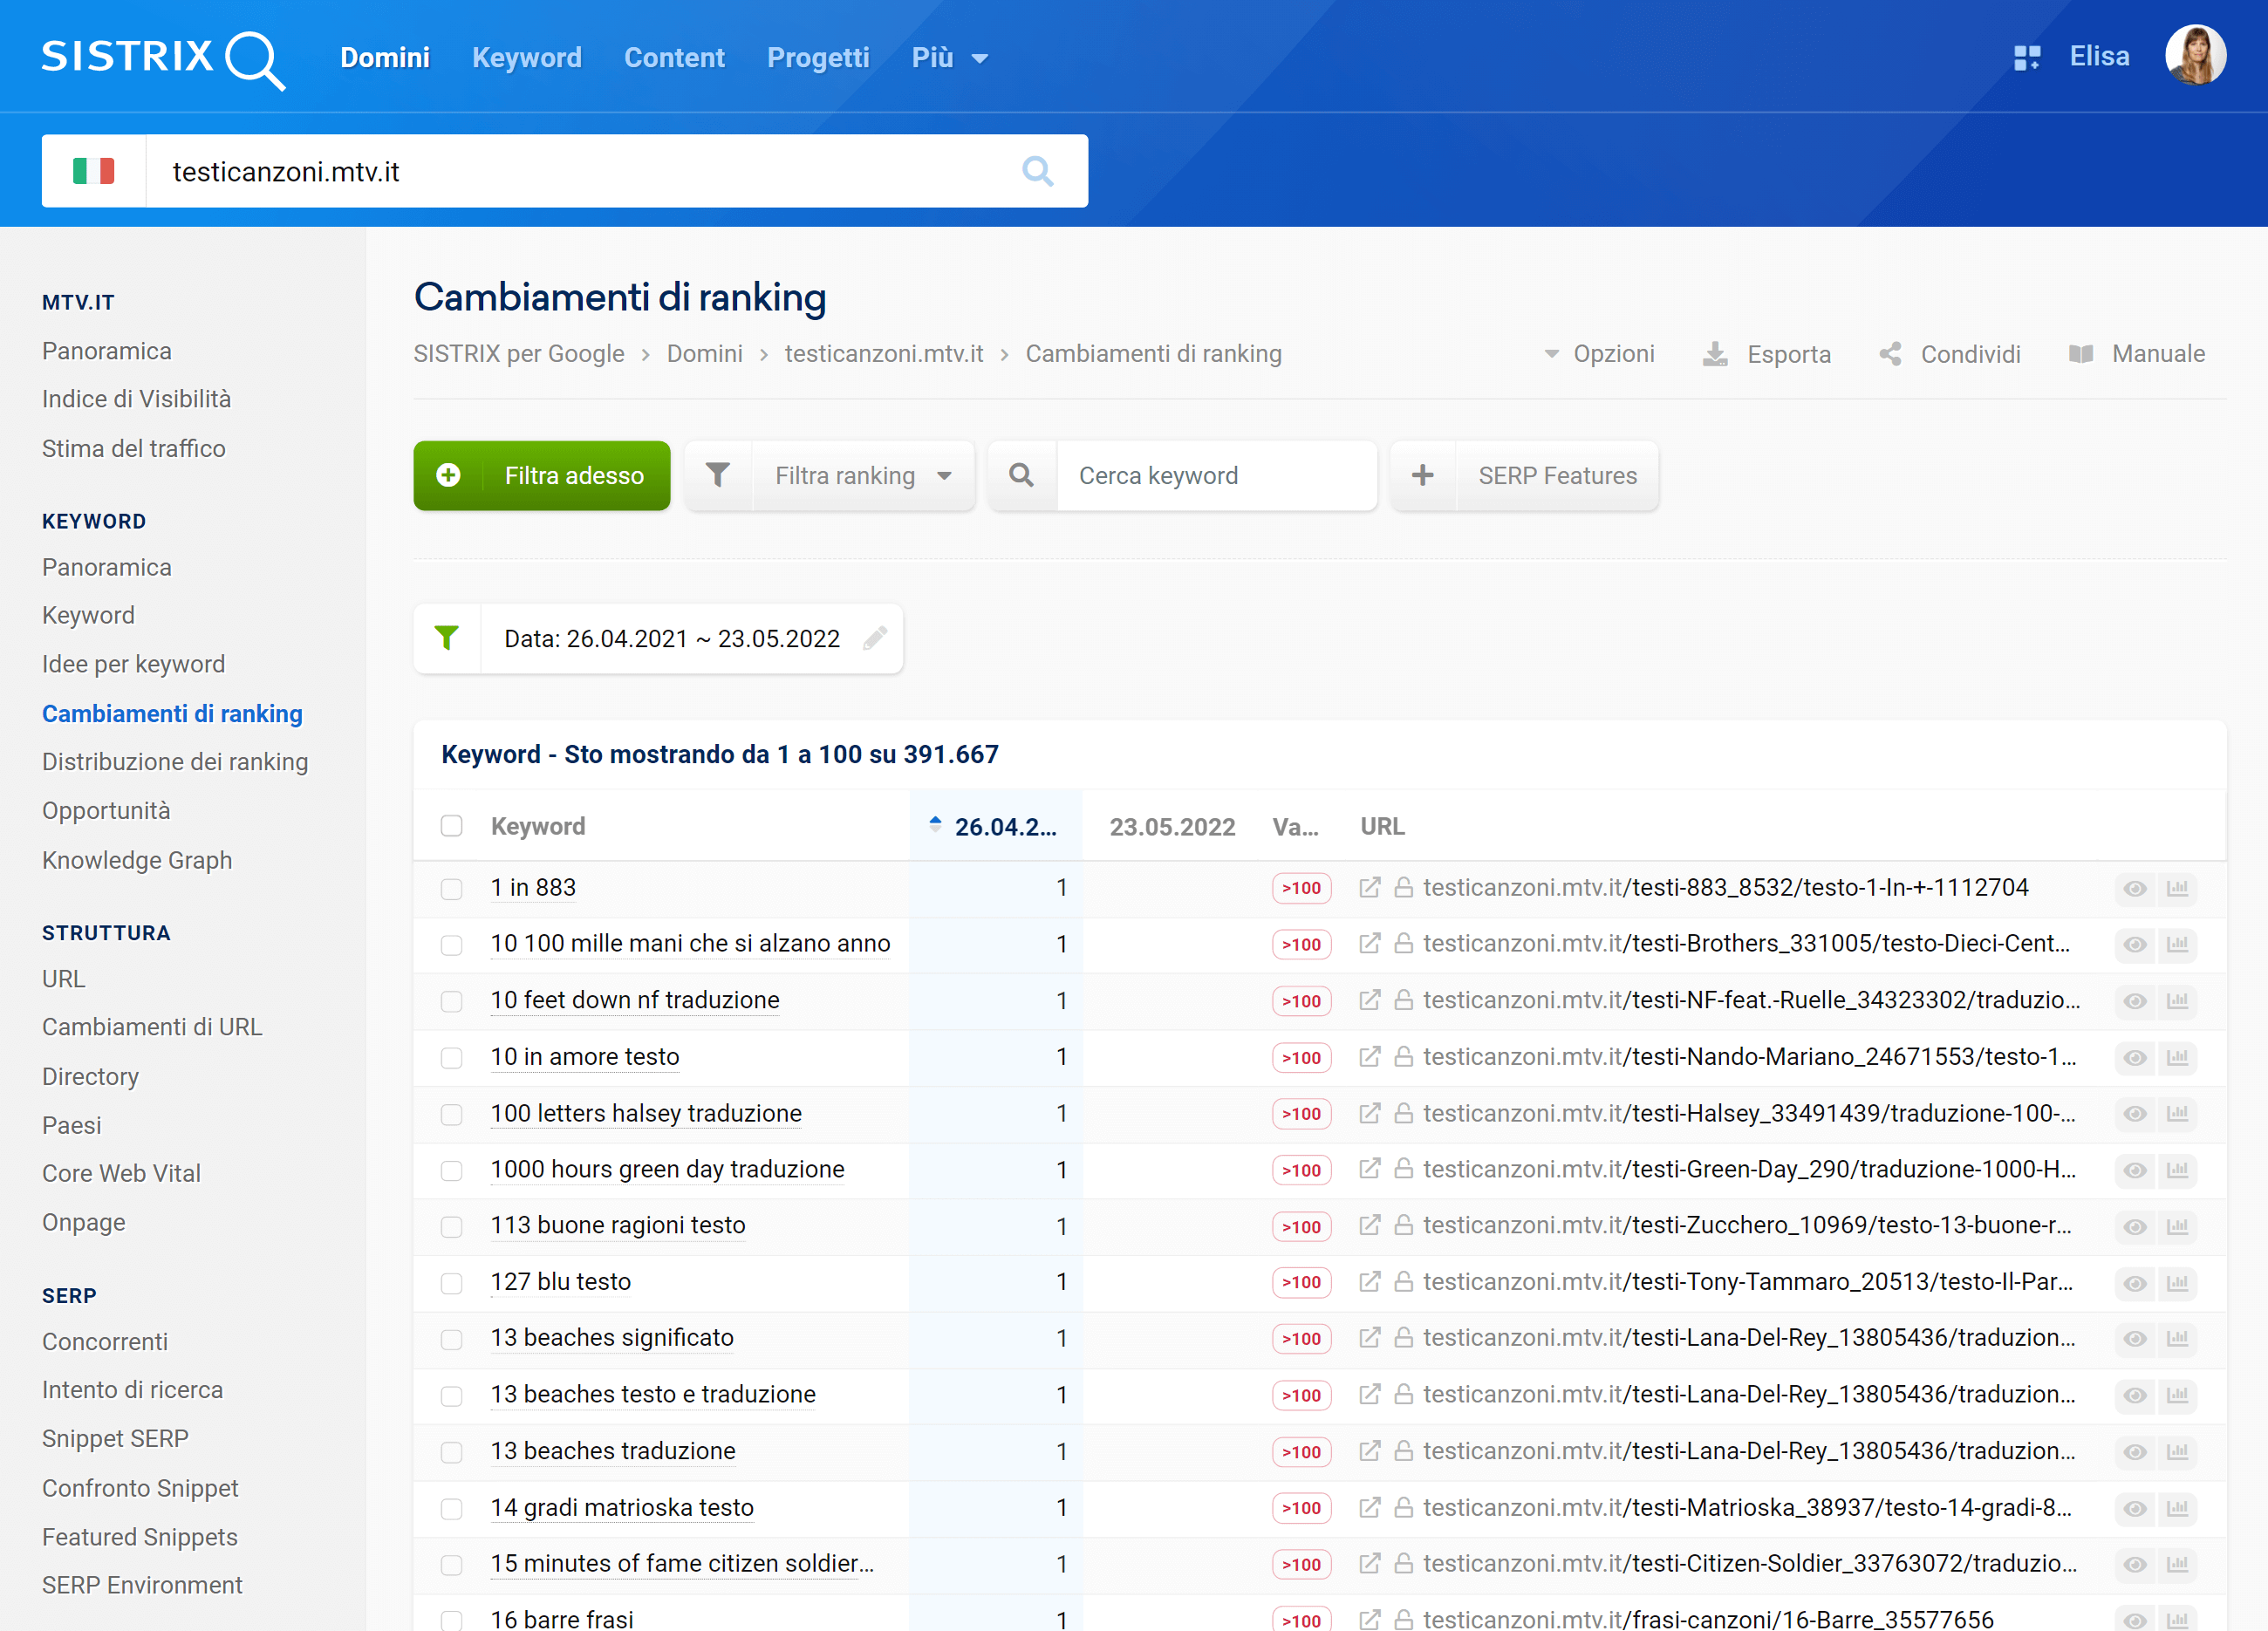
Task: Click the Condividi share icon
Action: (1889, 354)
